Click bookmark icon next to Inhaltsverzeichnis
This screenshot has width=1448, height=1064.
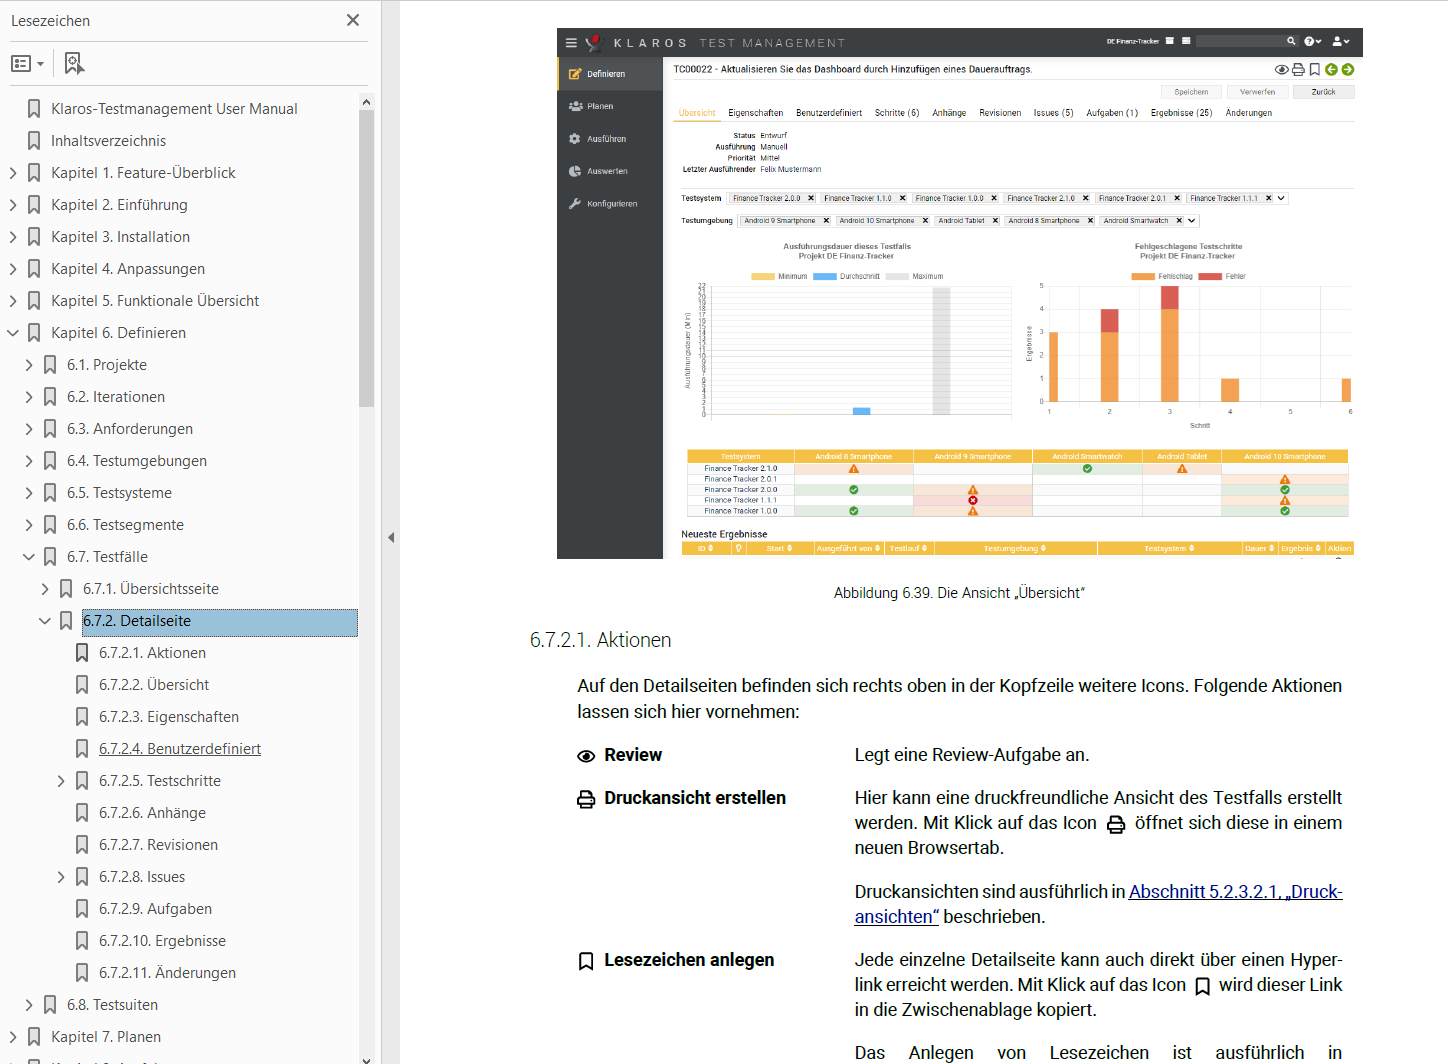[x=34, y=141]
